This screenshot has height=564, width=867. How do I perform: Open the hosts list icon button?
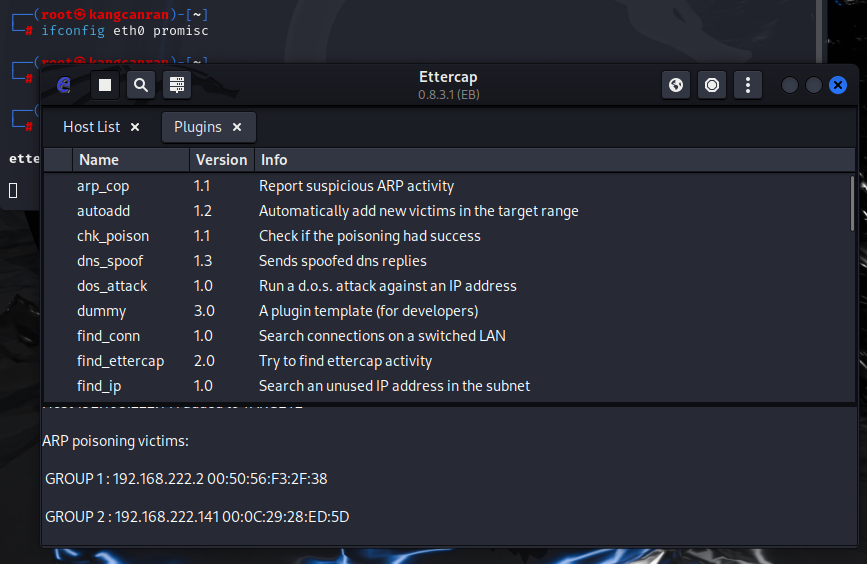click(x=176, y=85)
